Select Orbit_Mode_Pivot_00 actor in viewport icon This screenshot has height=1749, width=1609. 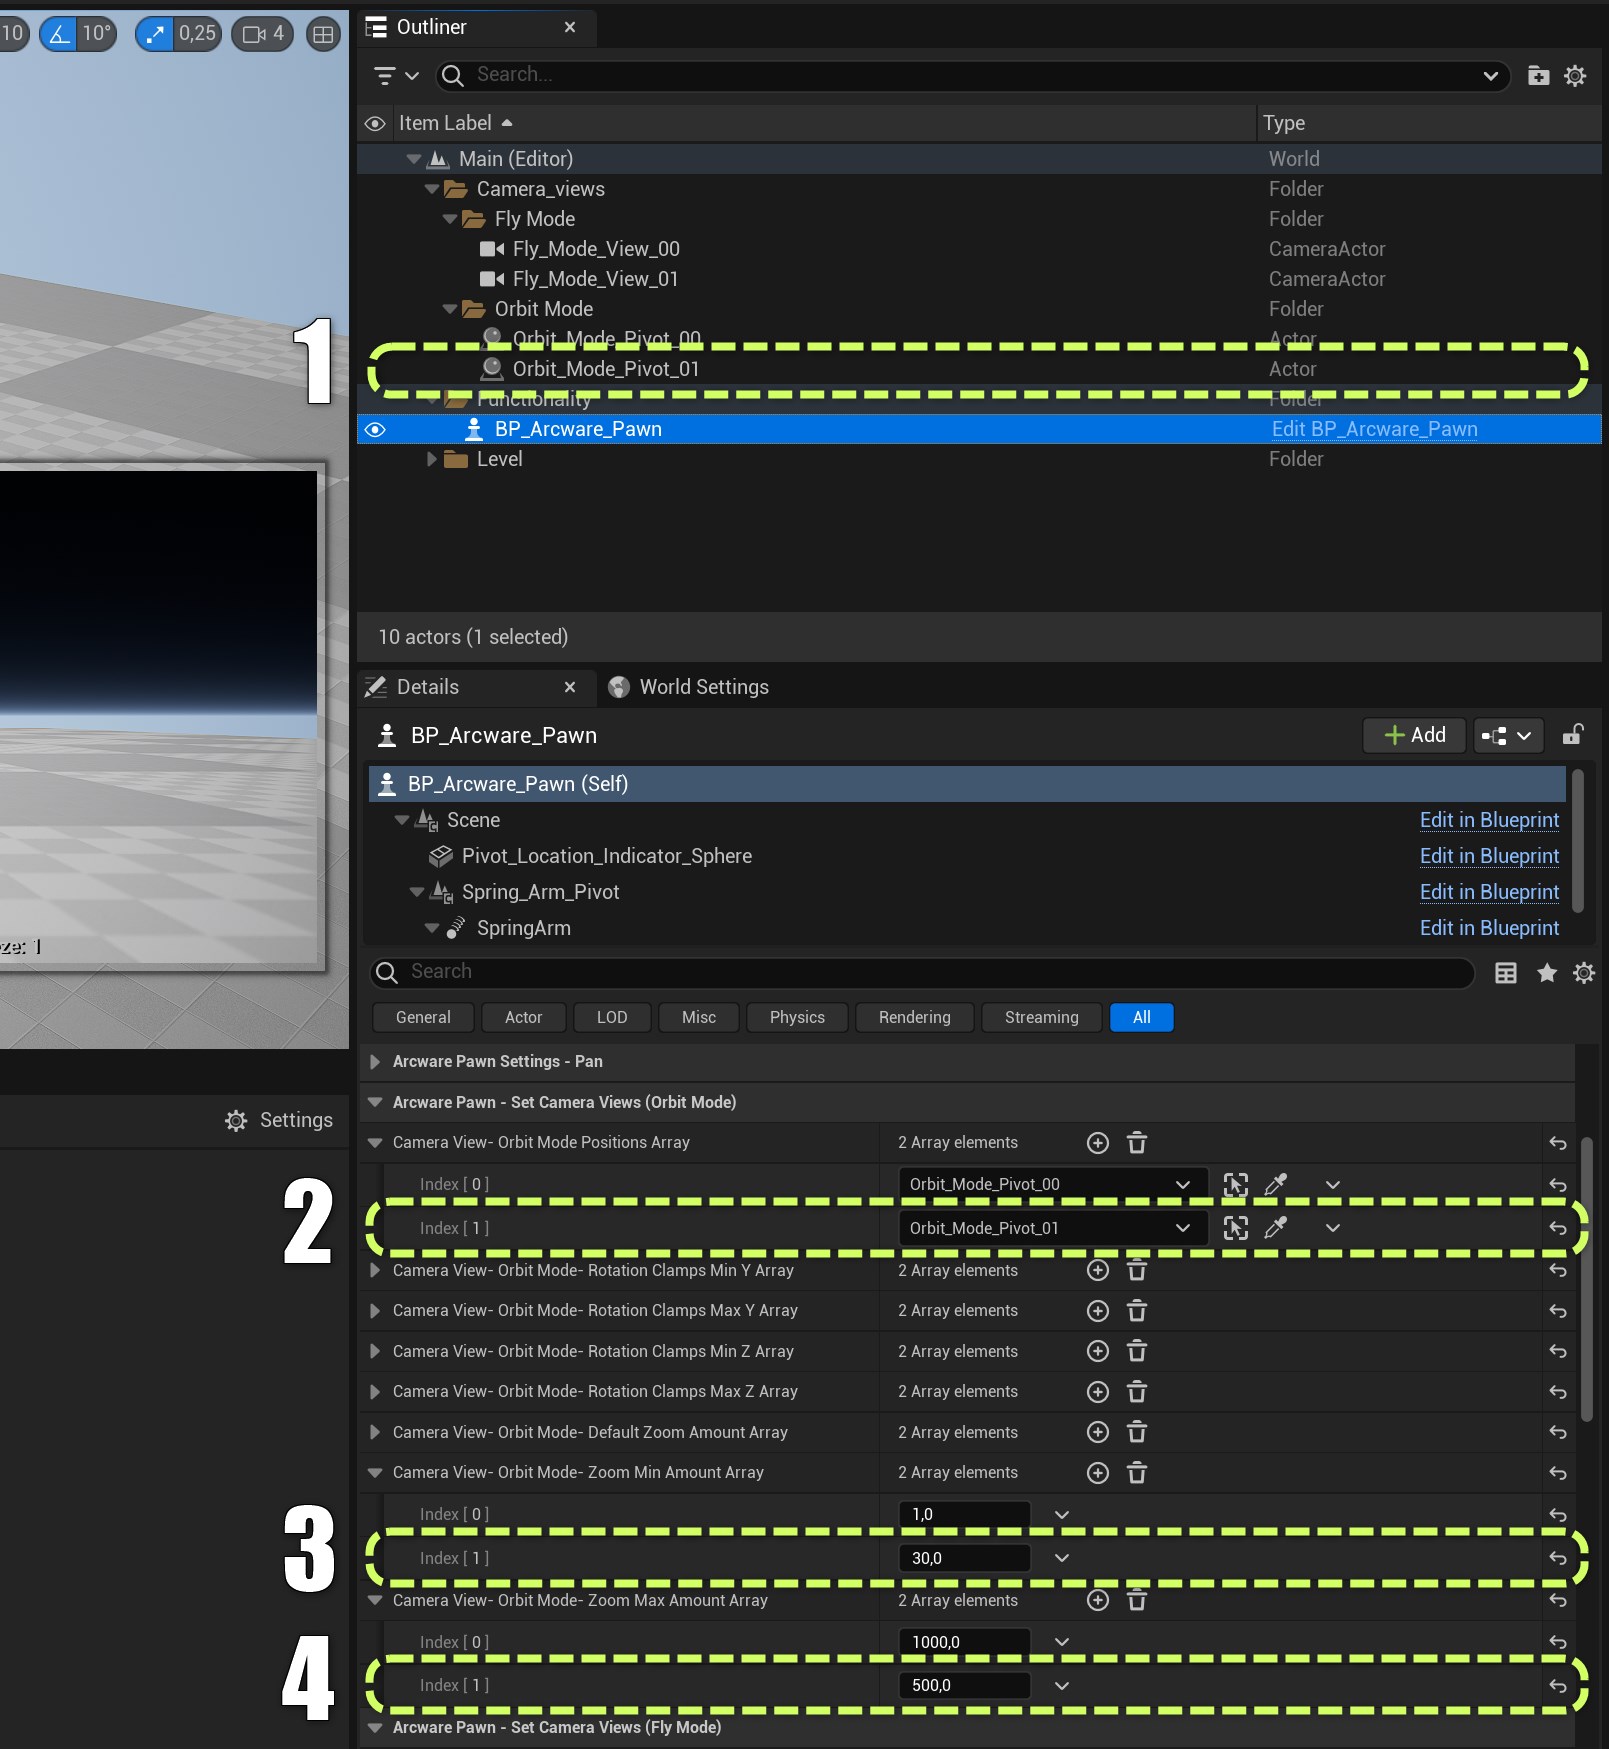point(1236,1185)
